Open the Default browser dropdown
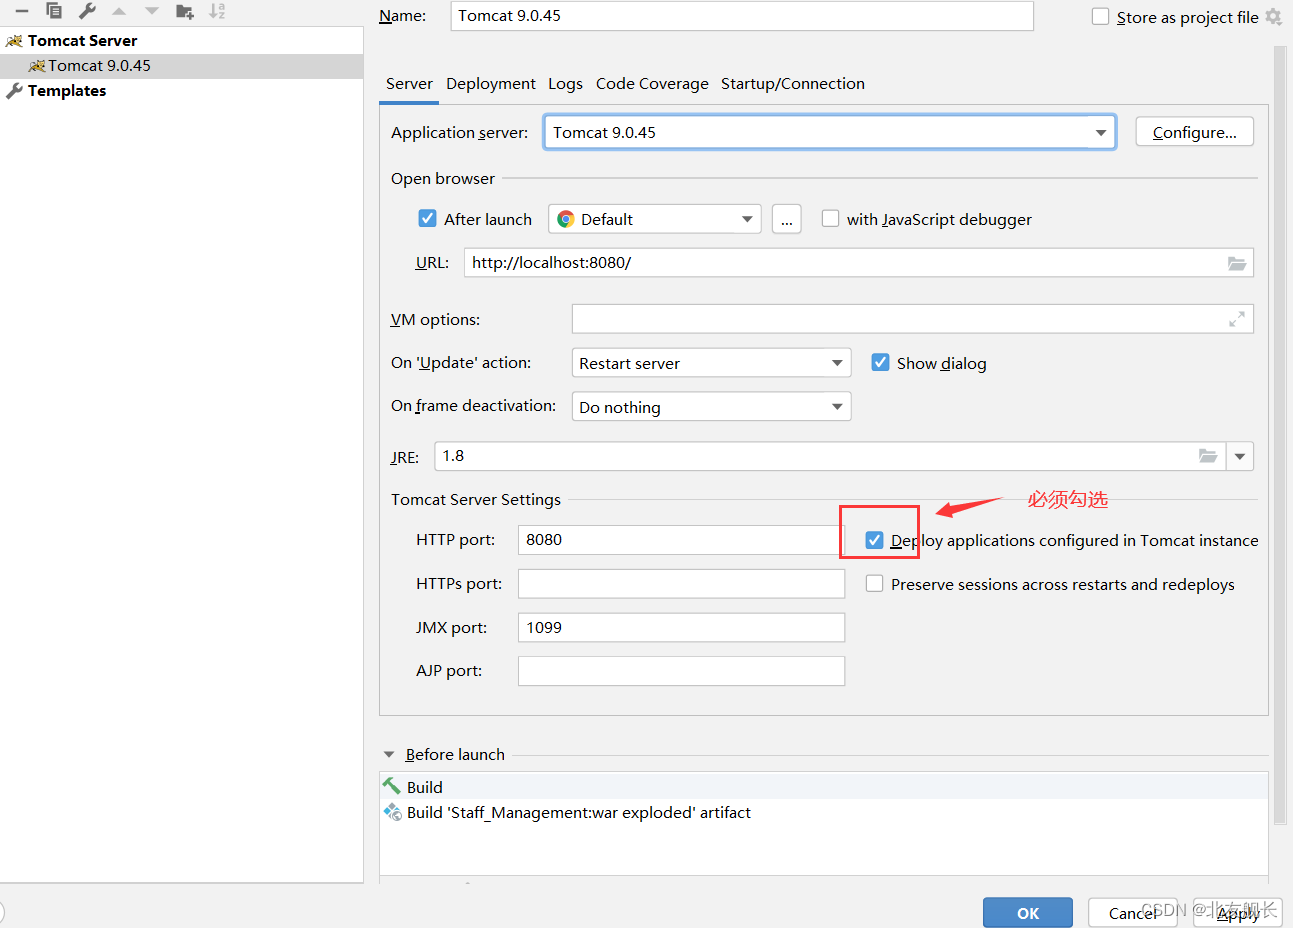The width and height of the screenshot is (1293, 928). pos(655,219)
